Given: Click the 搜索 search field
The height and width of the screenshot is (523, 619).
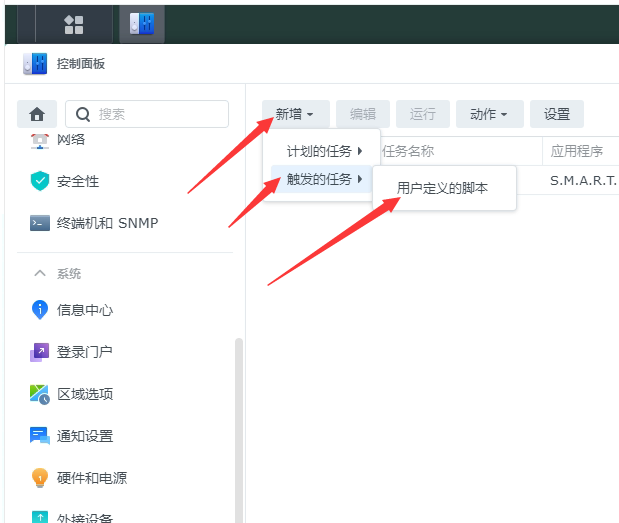Looking at the screenshot, I should pyautogui.click(x=147, y=114).
